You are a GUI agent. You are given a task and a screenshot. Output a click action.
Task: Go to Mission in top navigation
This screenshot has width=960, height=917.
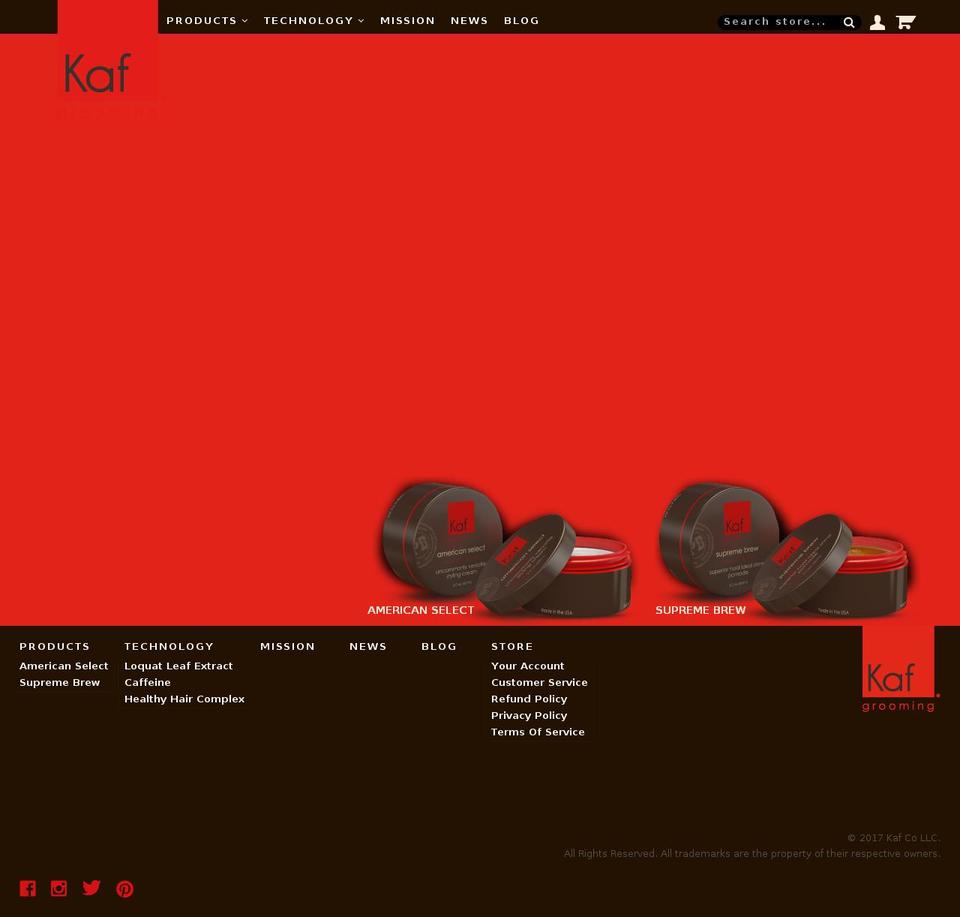point(407,21)
